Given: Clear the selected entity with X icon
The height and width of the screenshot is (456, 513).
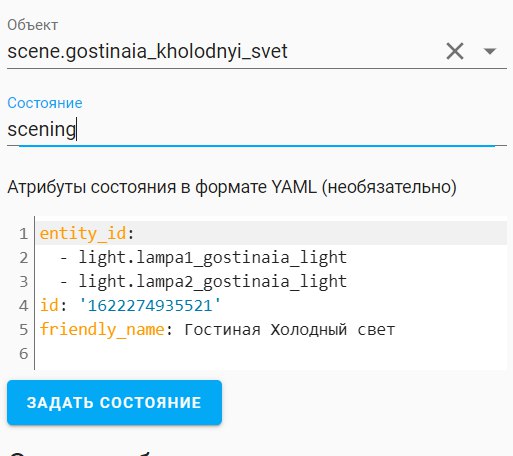Looking at the screenshot, I should [455, 51].
